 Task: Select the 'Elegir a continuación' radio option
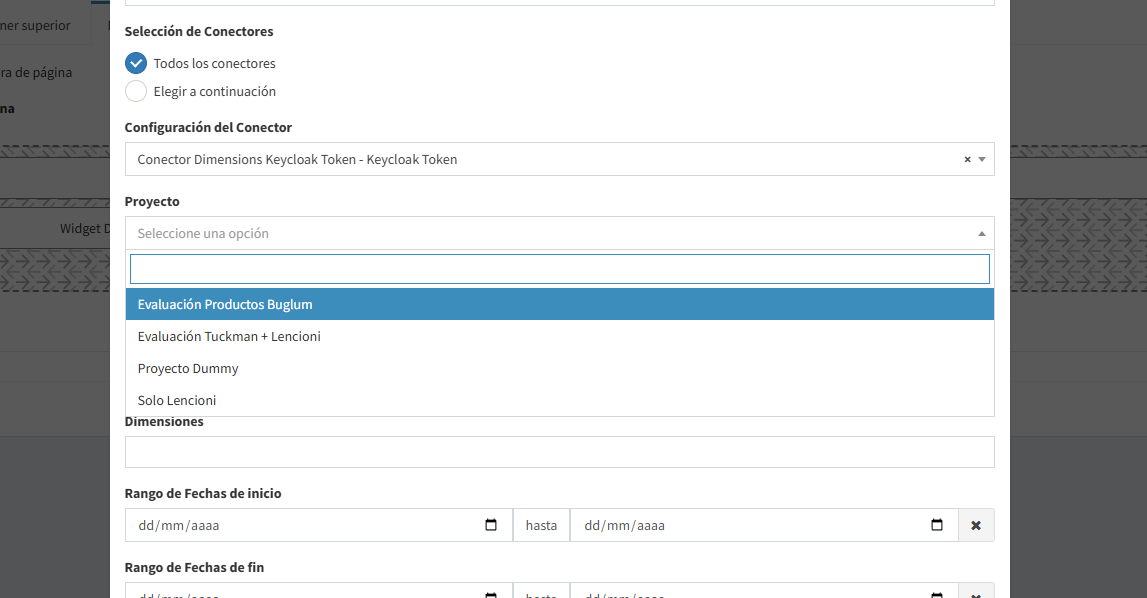point(136,91)
